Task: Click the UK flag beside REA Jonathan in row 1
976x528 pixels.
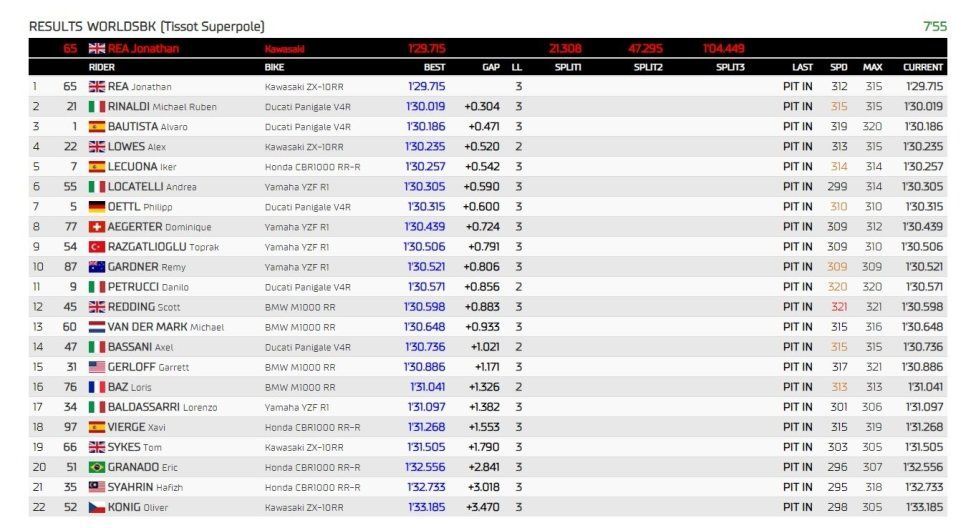Action: click(x=96, y=87)
